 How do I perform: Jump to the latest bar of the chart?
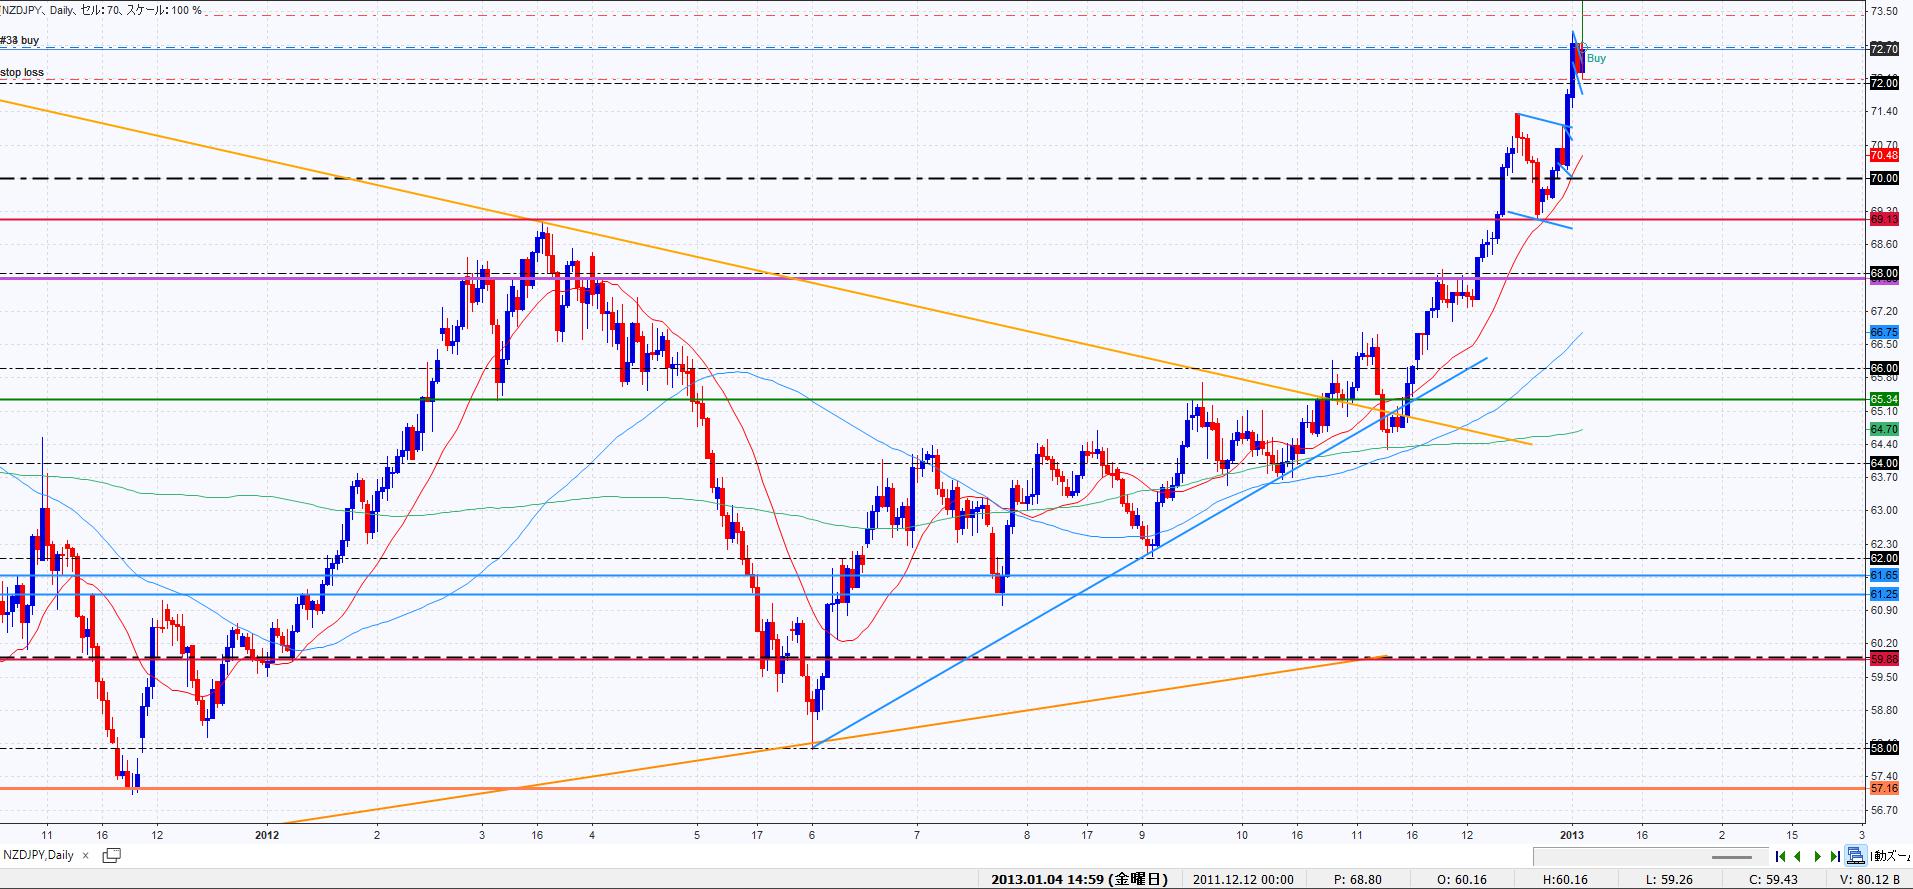tap(1835, 856)
